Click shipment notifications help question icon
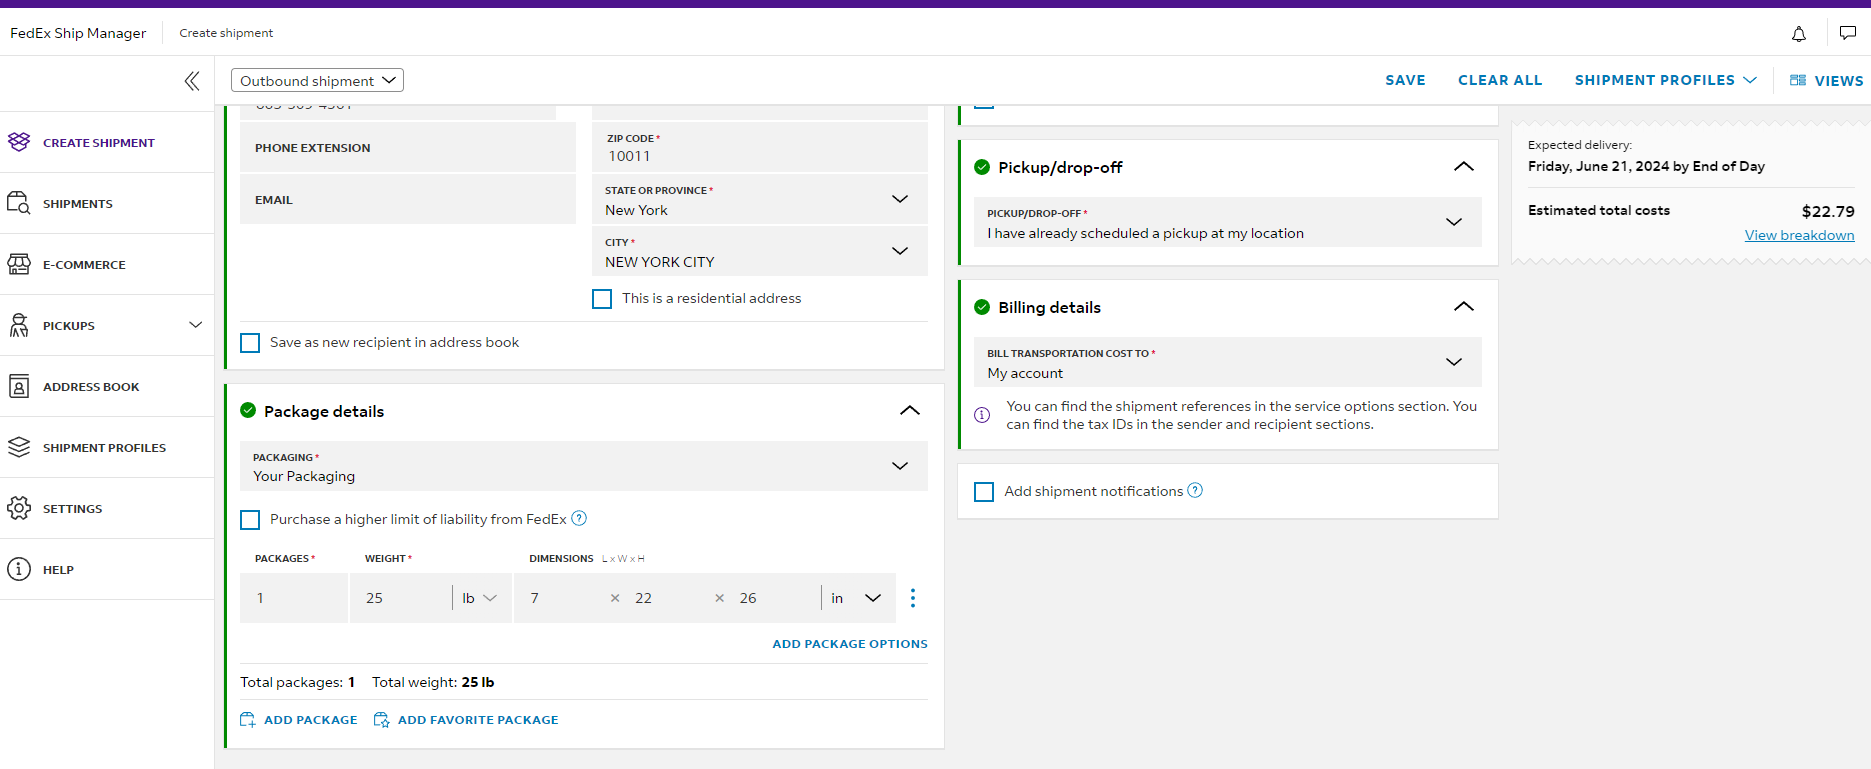 coord(1195,490)
